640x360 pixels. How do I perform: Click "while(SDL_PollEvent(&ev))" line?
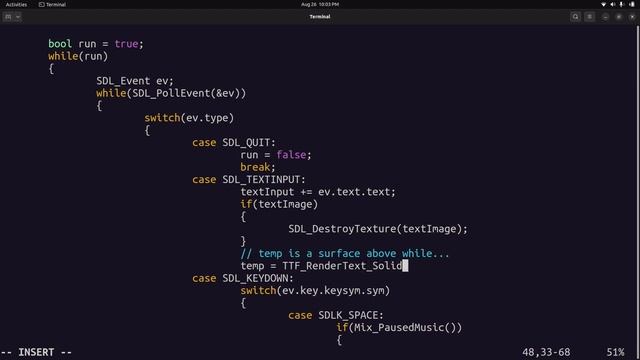coord(171,93)
